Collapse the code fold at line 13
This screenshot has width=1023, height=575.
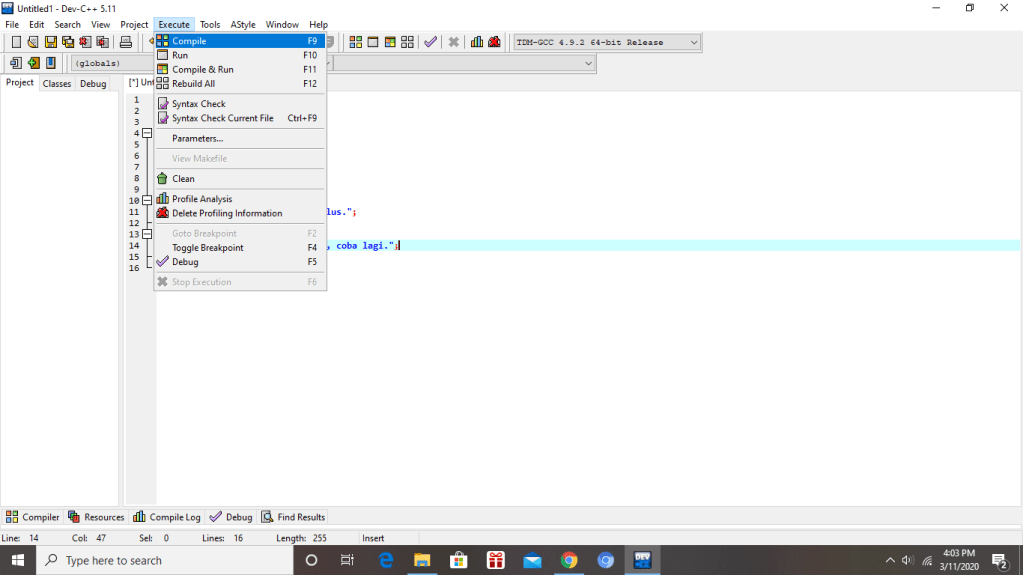click(x=147, y=234)
